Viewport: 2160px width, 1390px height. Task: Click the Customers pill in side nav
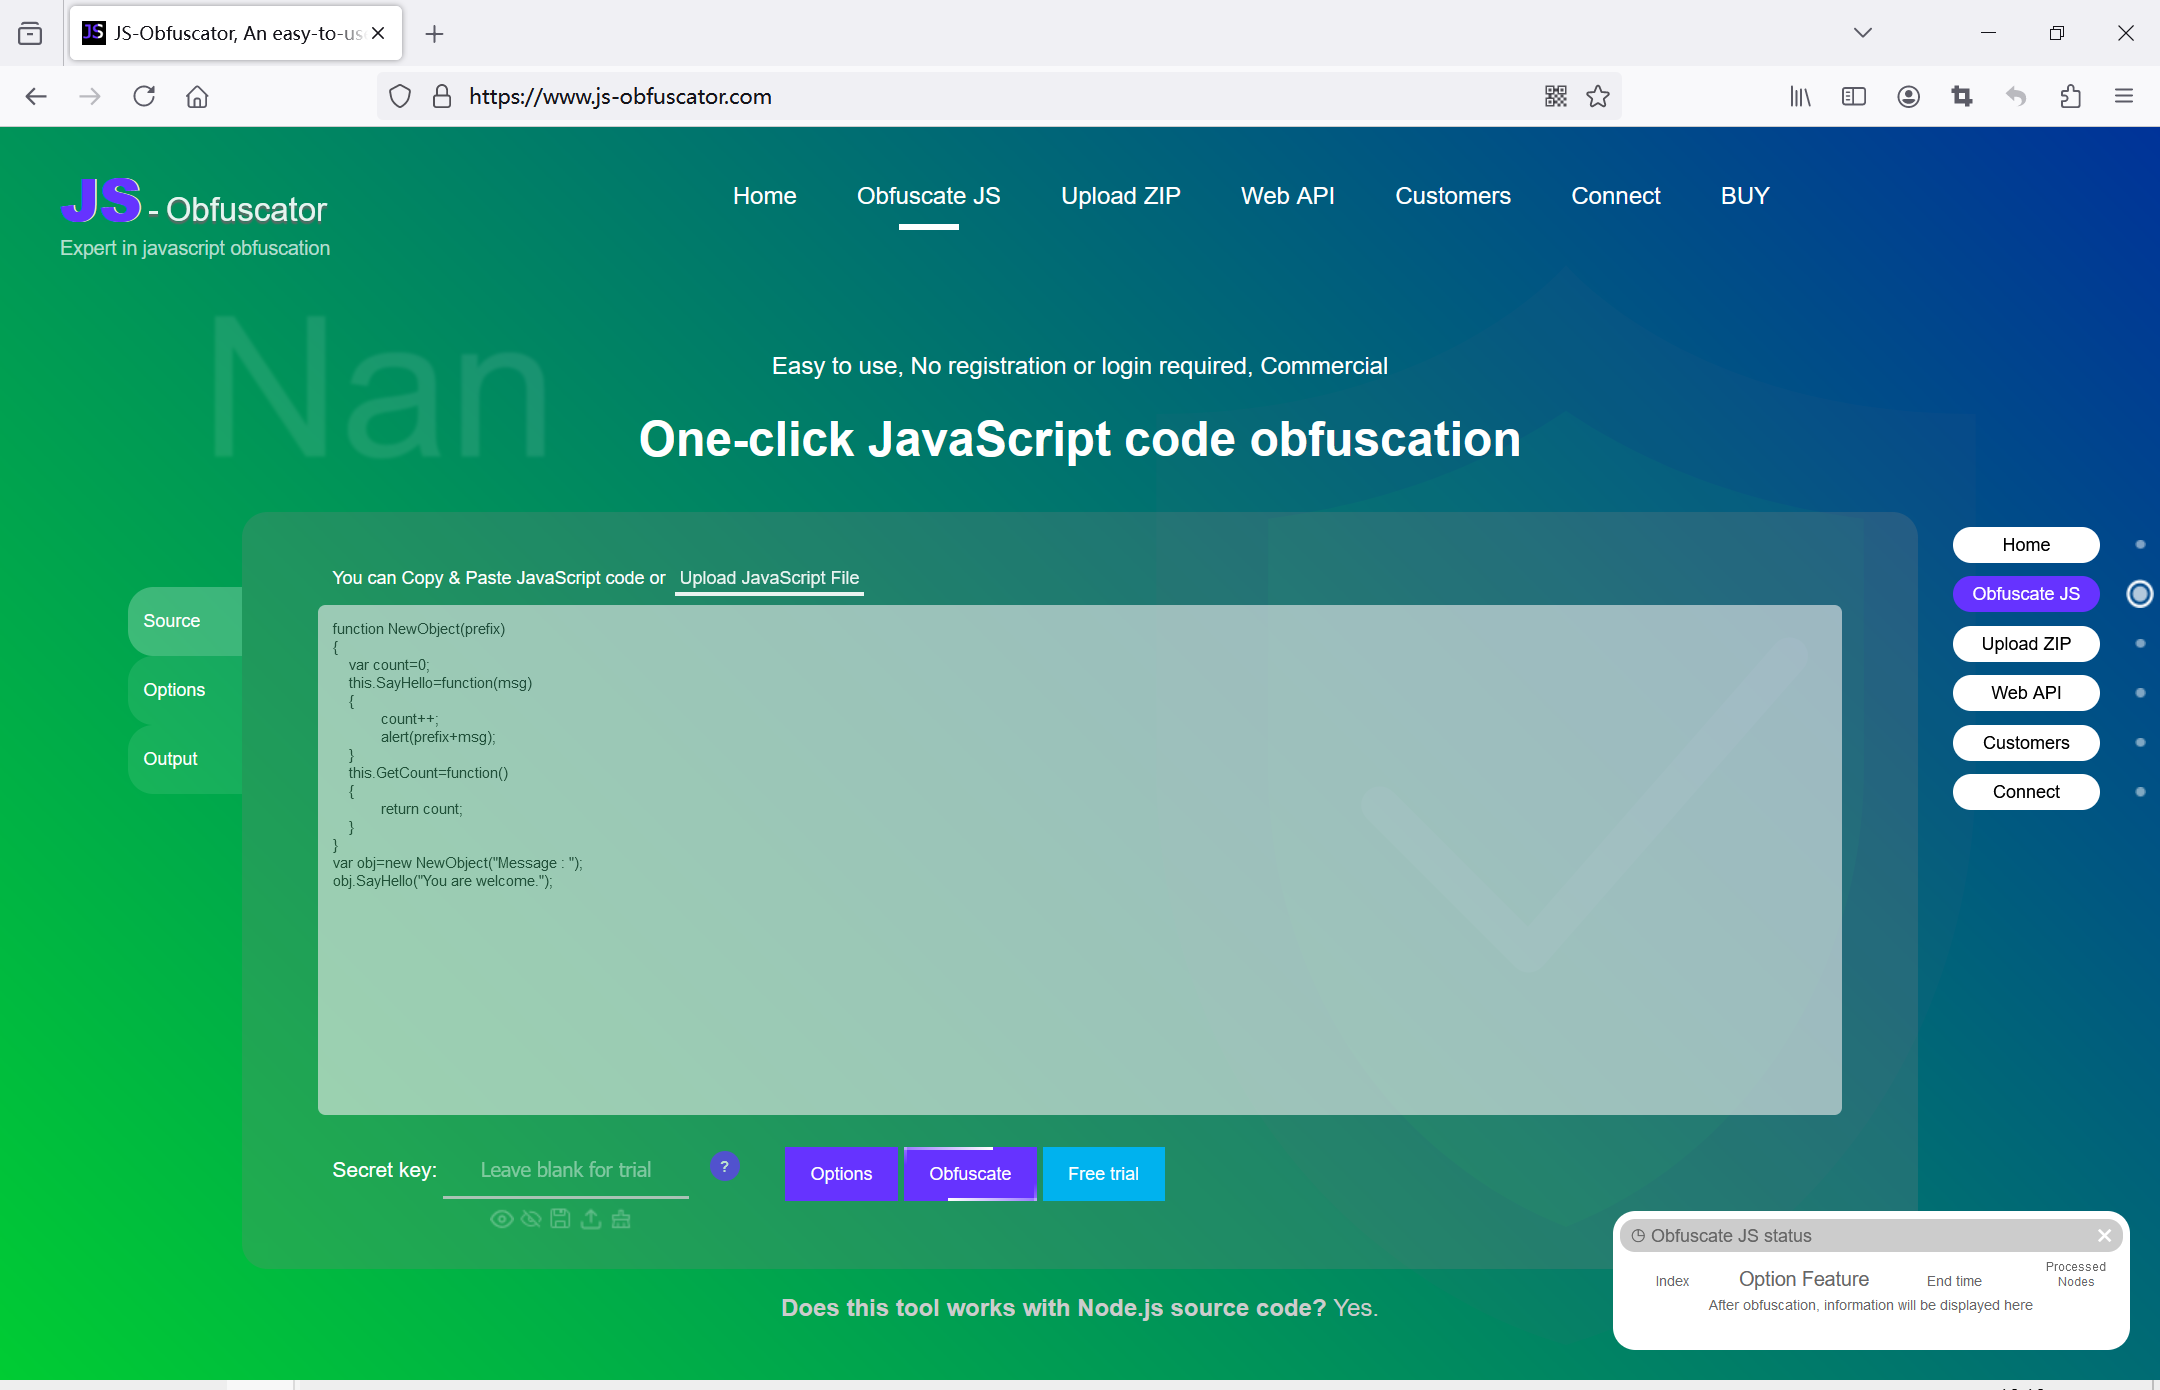(2026, 743)
